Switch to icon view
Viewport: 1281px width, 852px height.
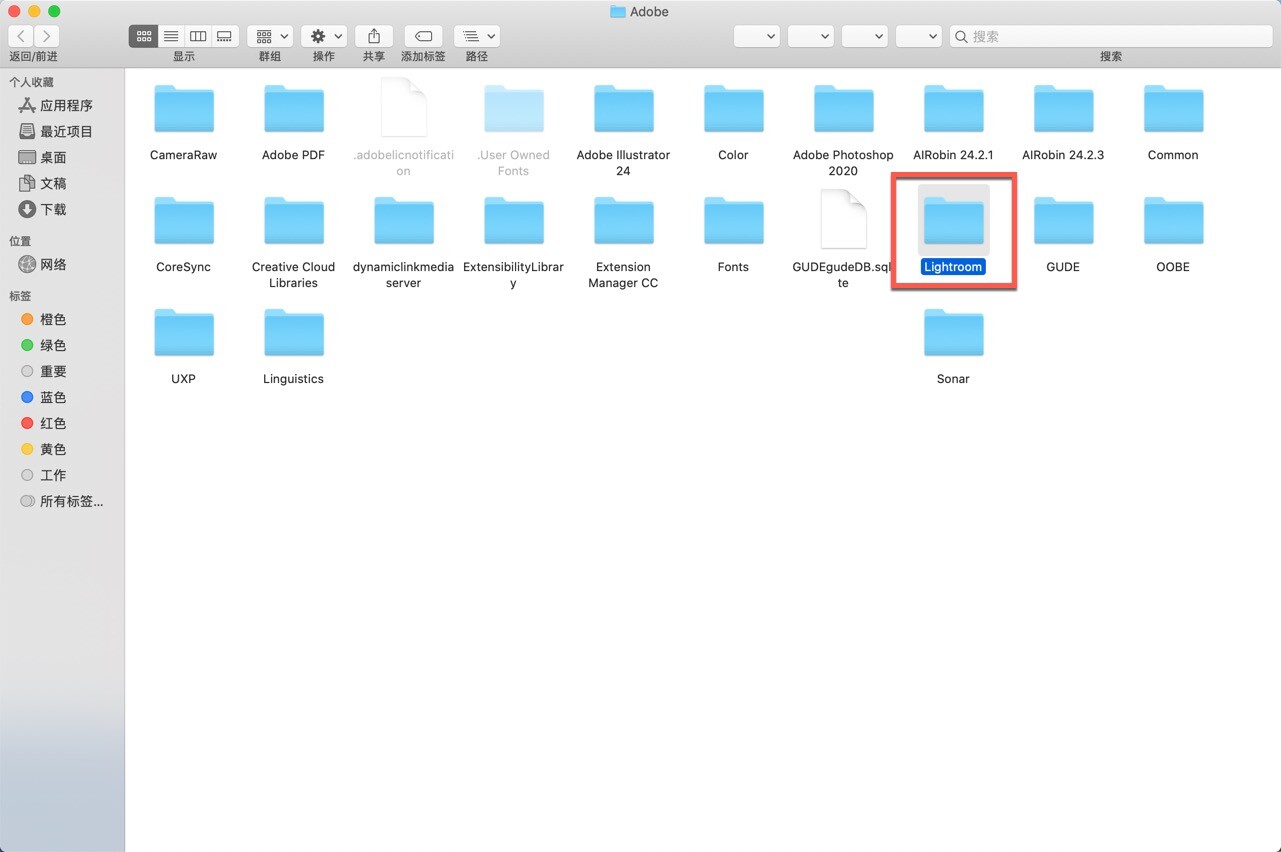coord(144,36)
